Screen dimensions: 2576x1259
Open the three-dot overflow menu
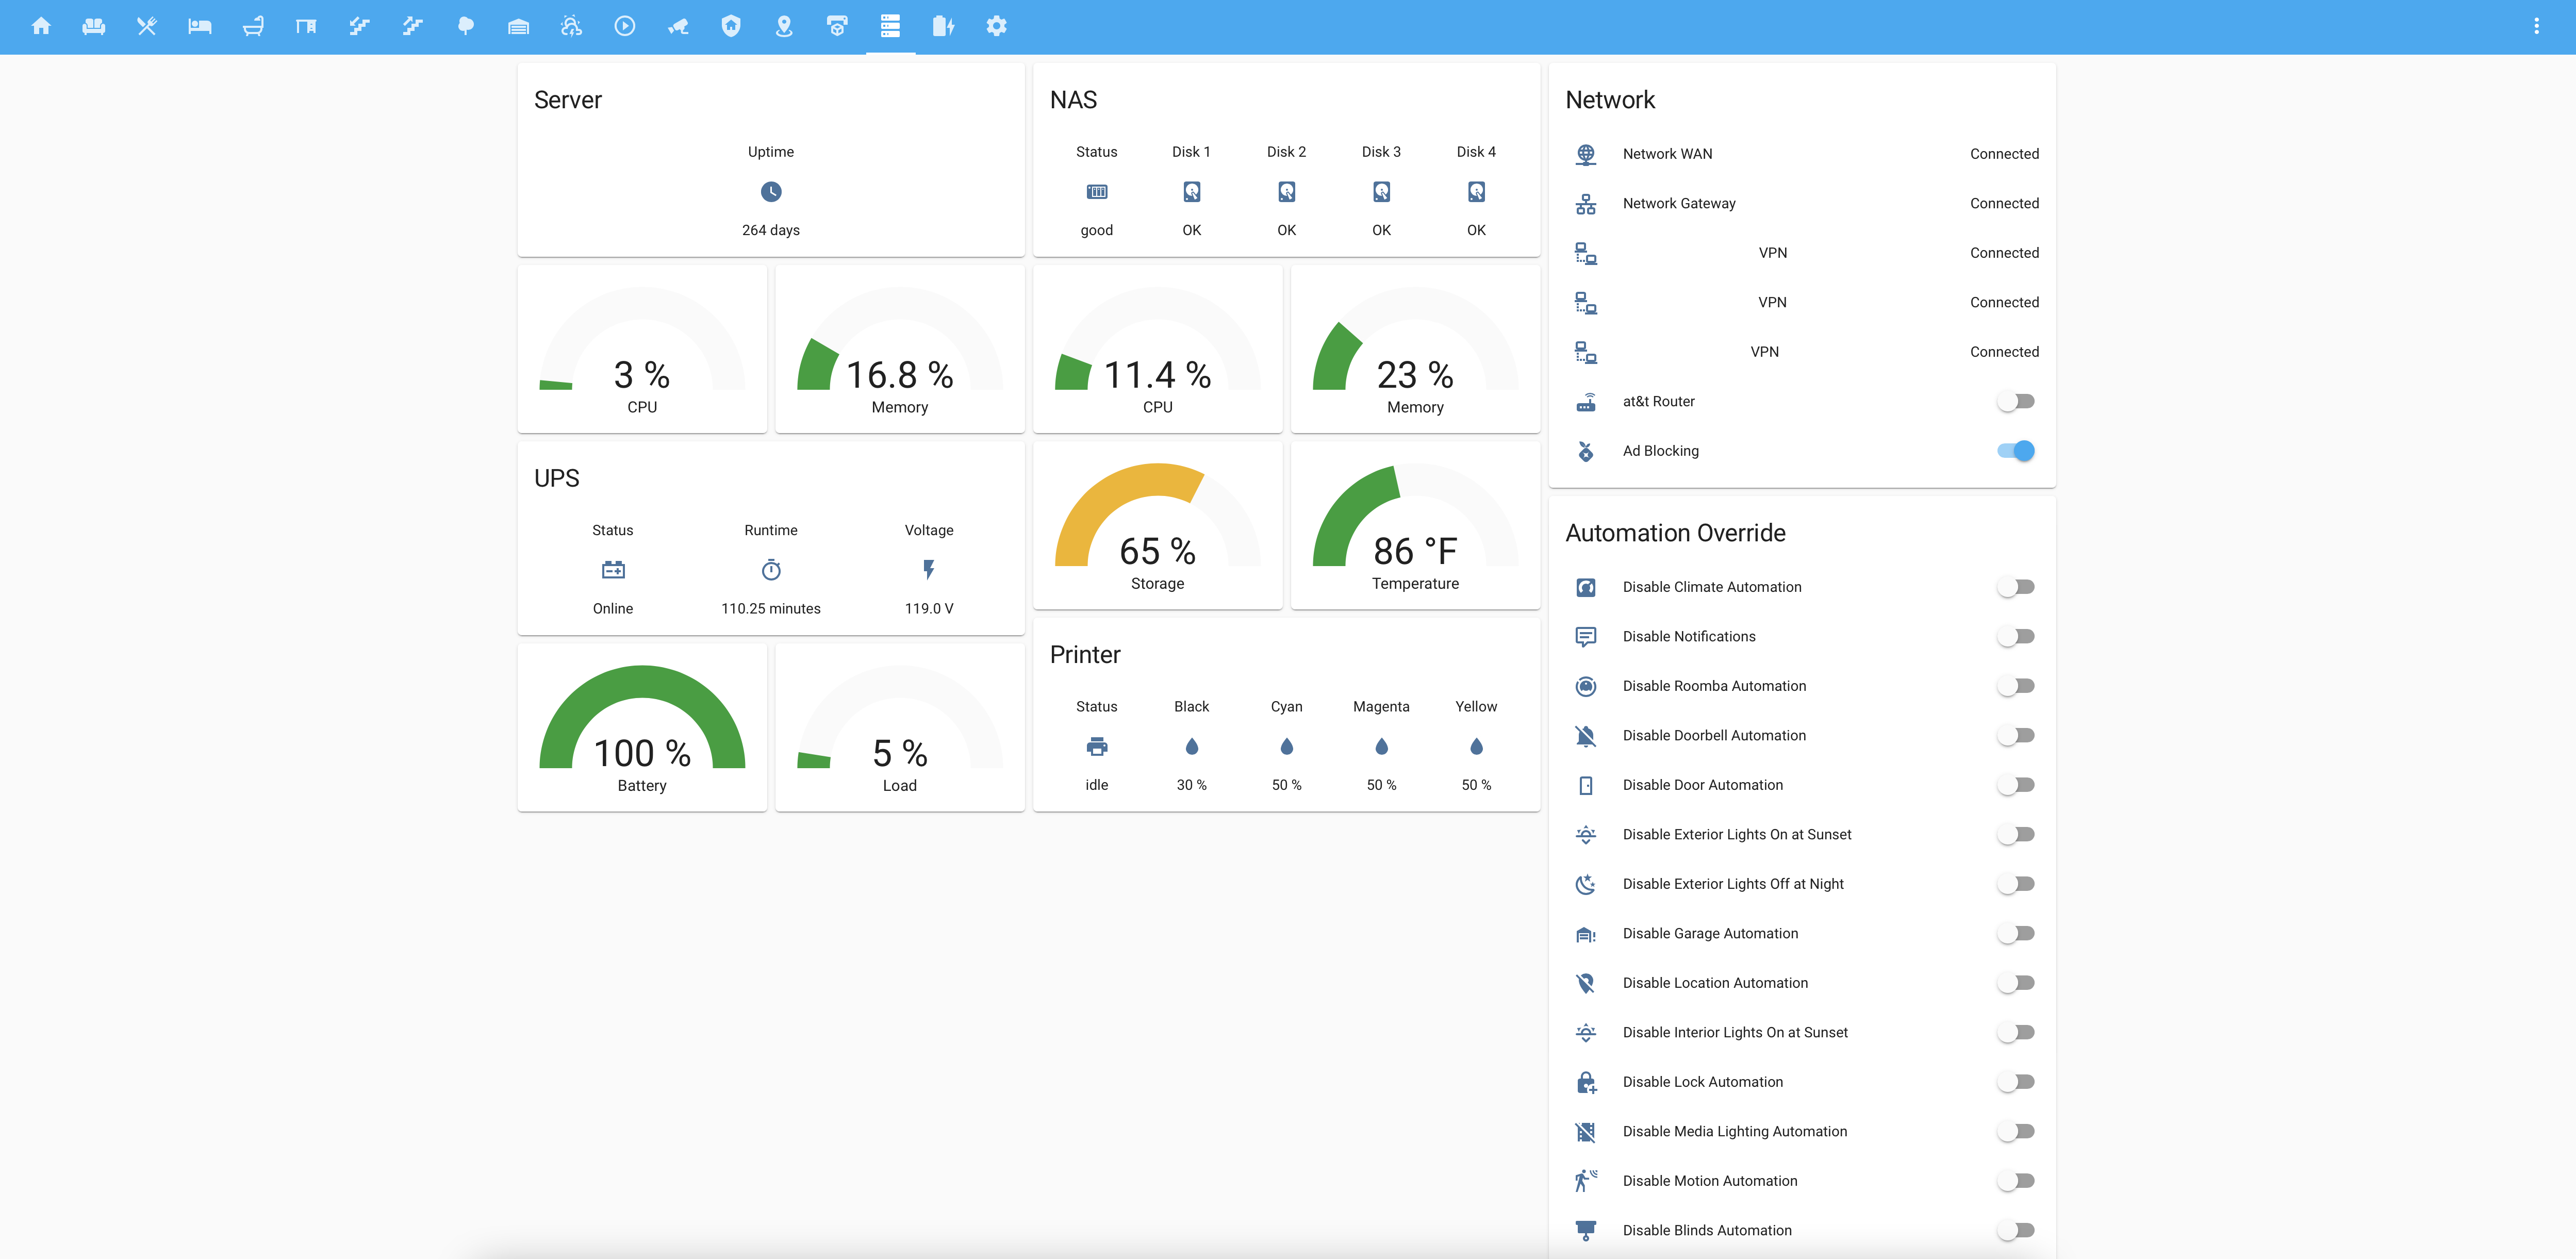click(x=2536, y=26)
